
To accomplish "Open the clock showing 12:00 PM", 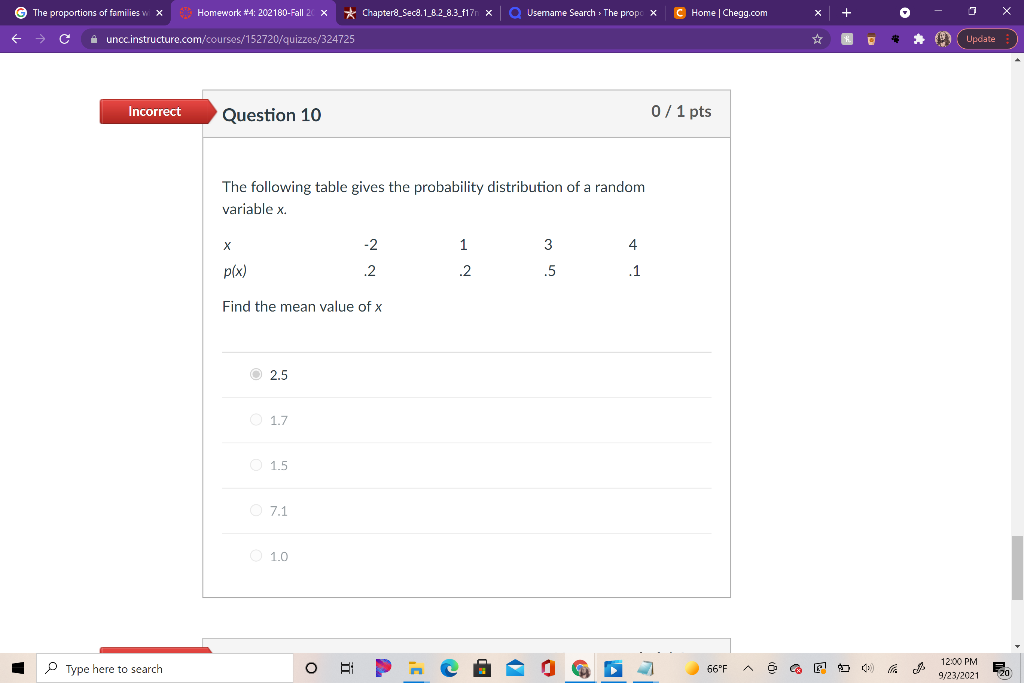I will tap(959, 669).
